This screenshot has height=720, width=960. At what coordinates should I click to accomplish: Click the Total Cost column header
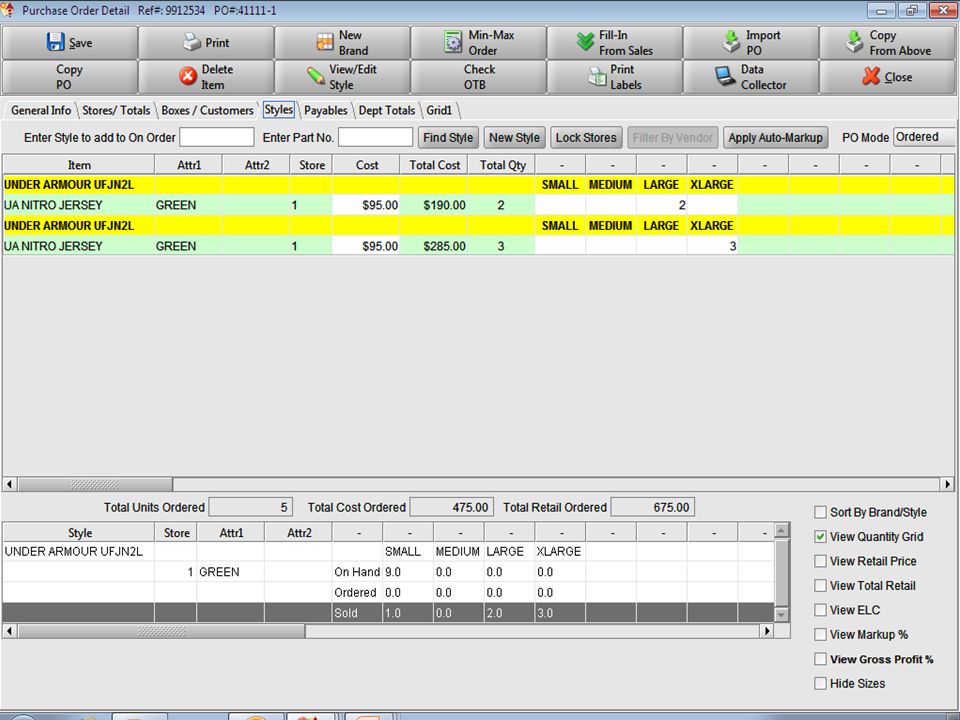(434, 165)
